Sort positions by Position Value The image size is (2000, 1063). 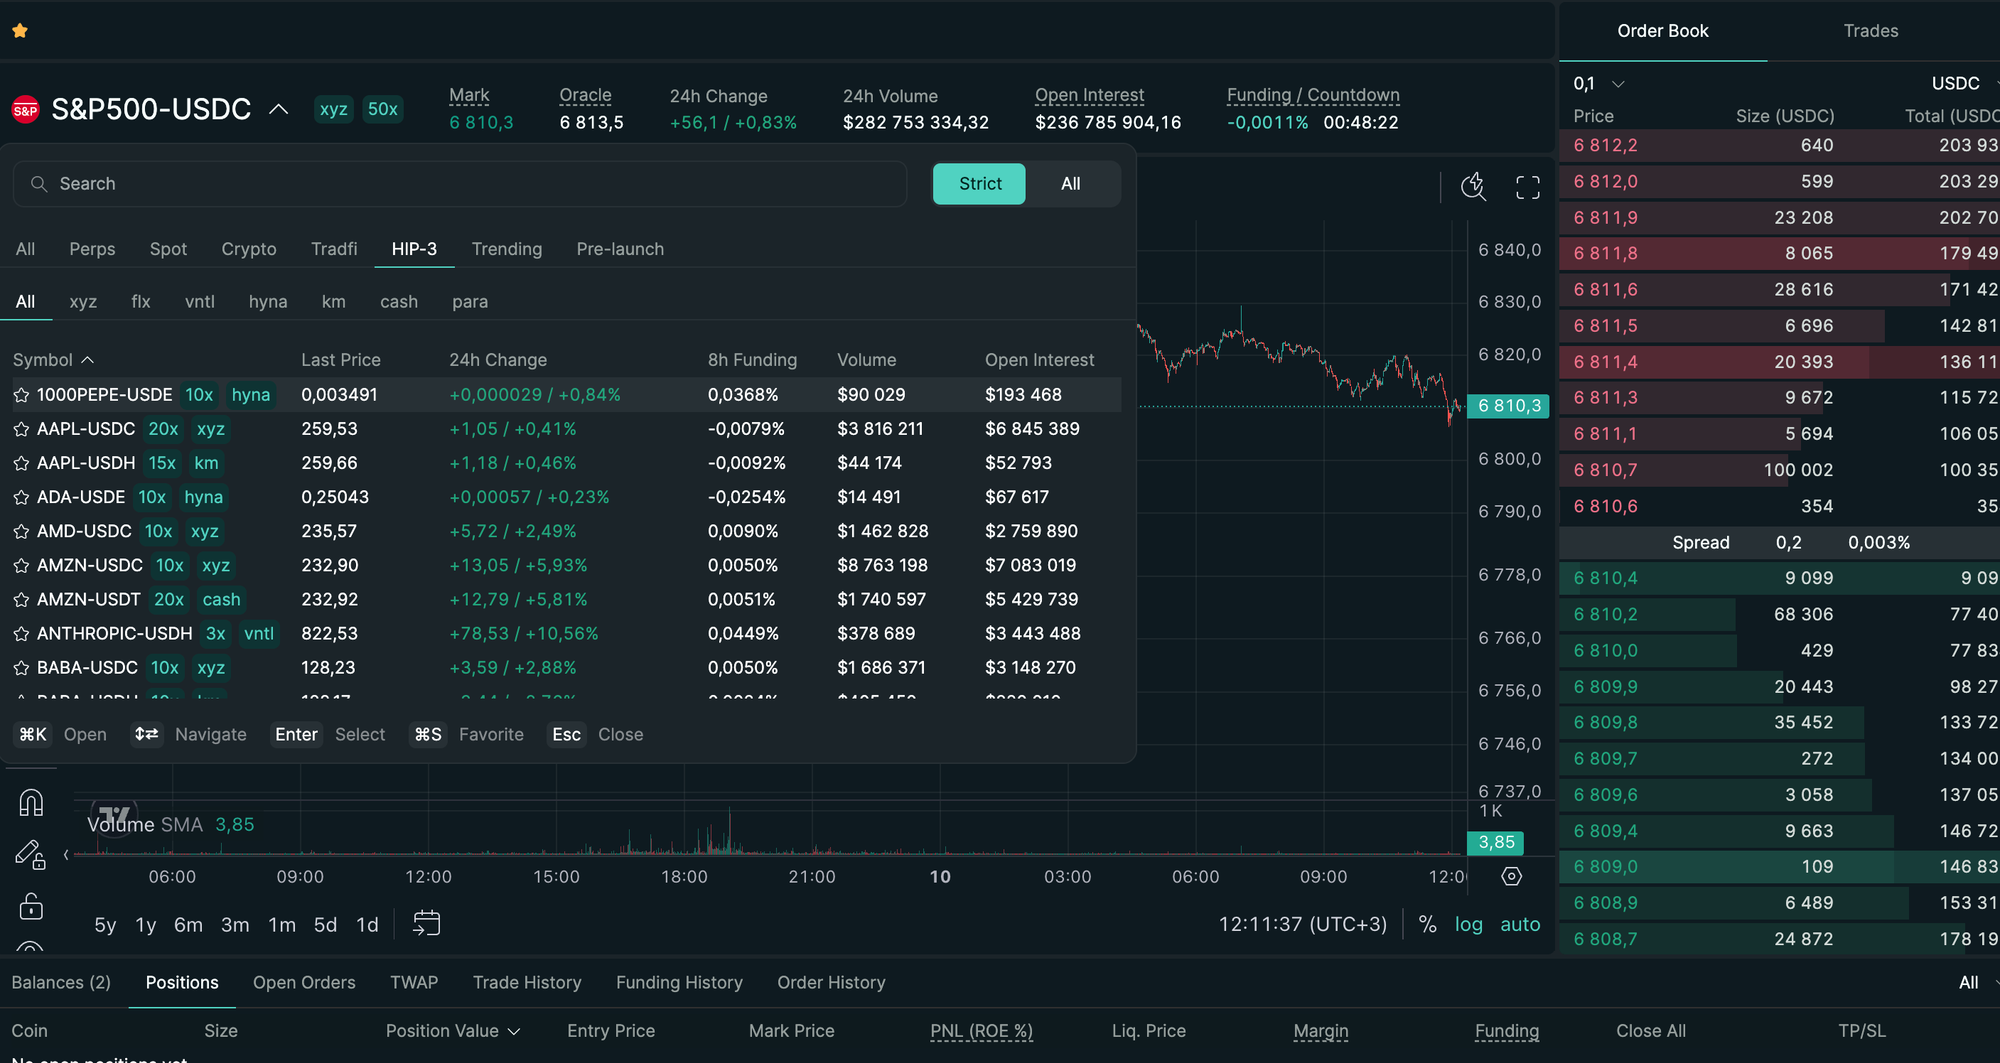453,1031
